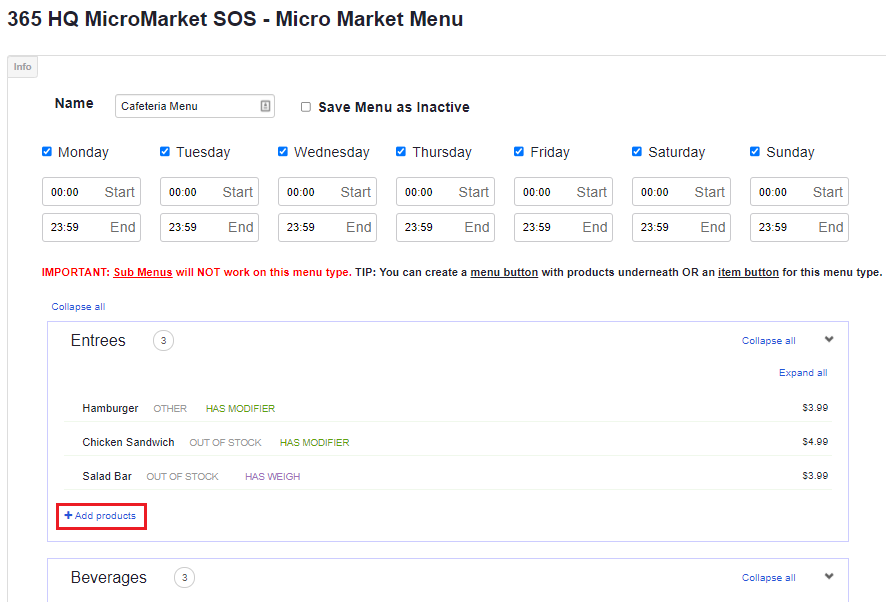The width and height of the screenshot is (886, 602).
Task: Click Hamburger price $3.99
Action: coord(815,408)
